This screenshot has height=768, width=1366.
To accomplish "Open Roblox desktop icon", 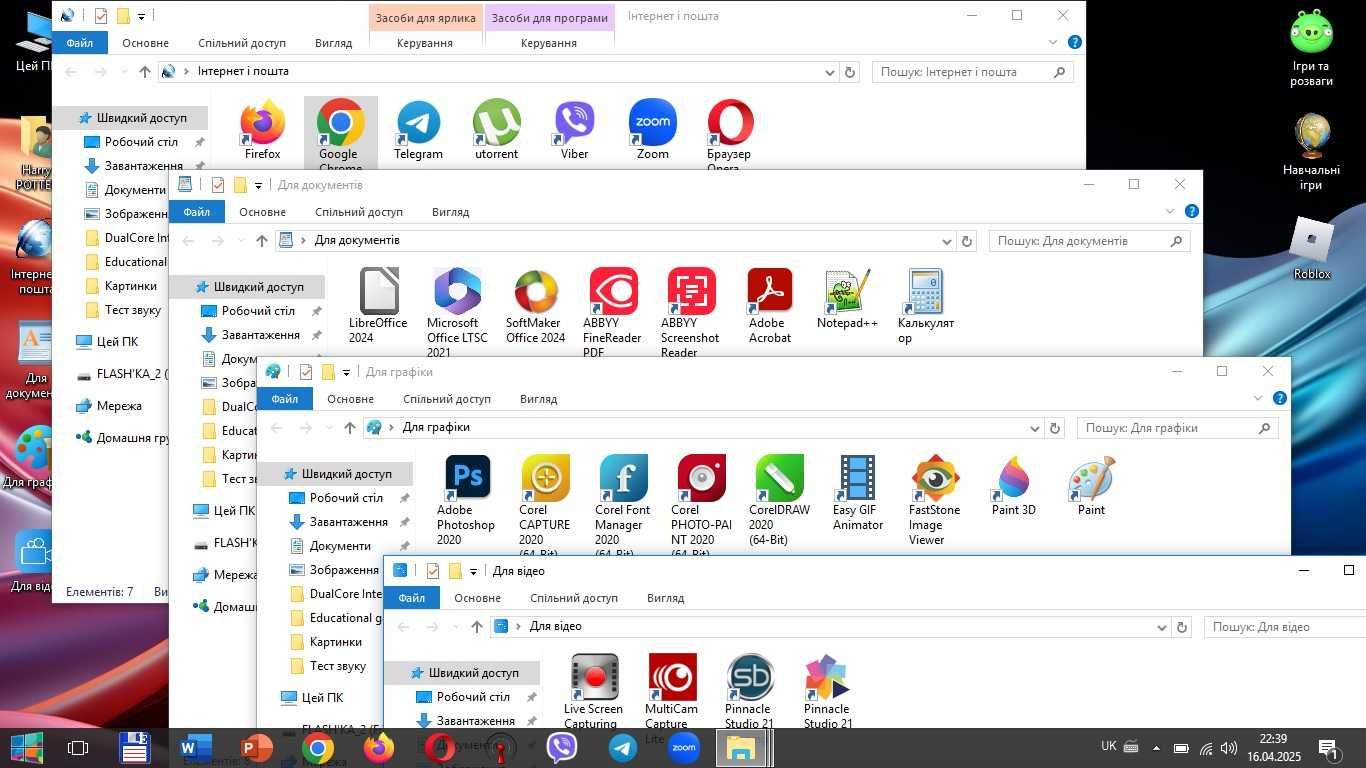I will [1311, 248].
